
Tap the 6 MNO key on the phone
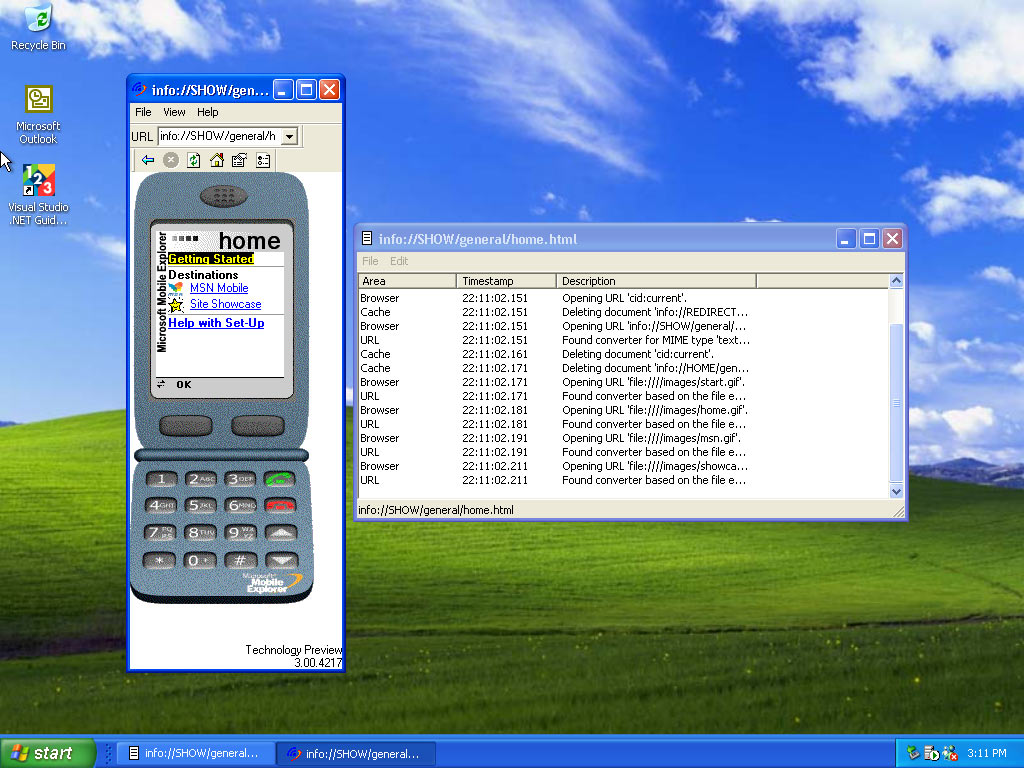pos(240,505)
